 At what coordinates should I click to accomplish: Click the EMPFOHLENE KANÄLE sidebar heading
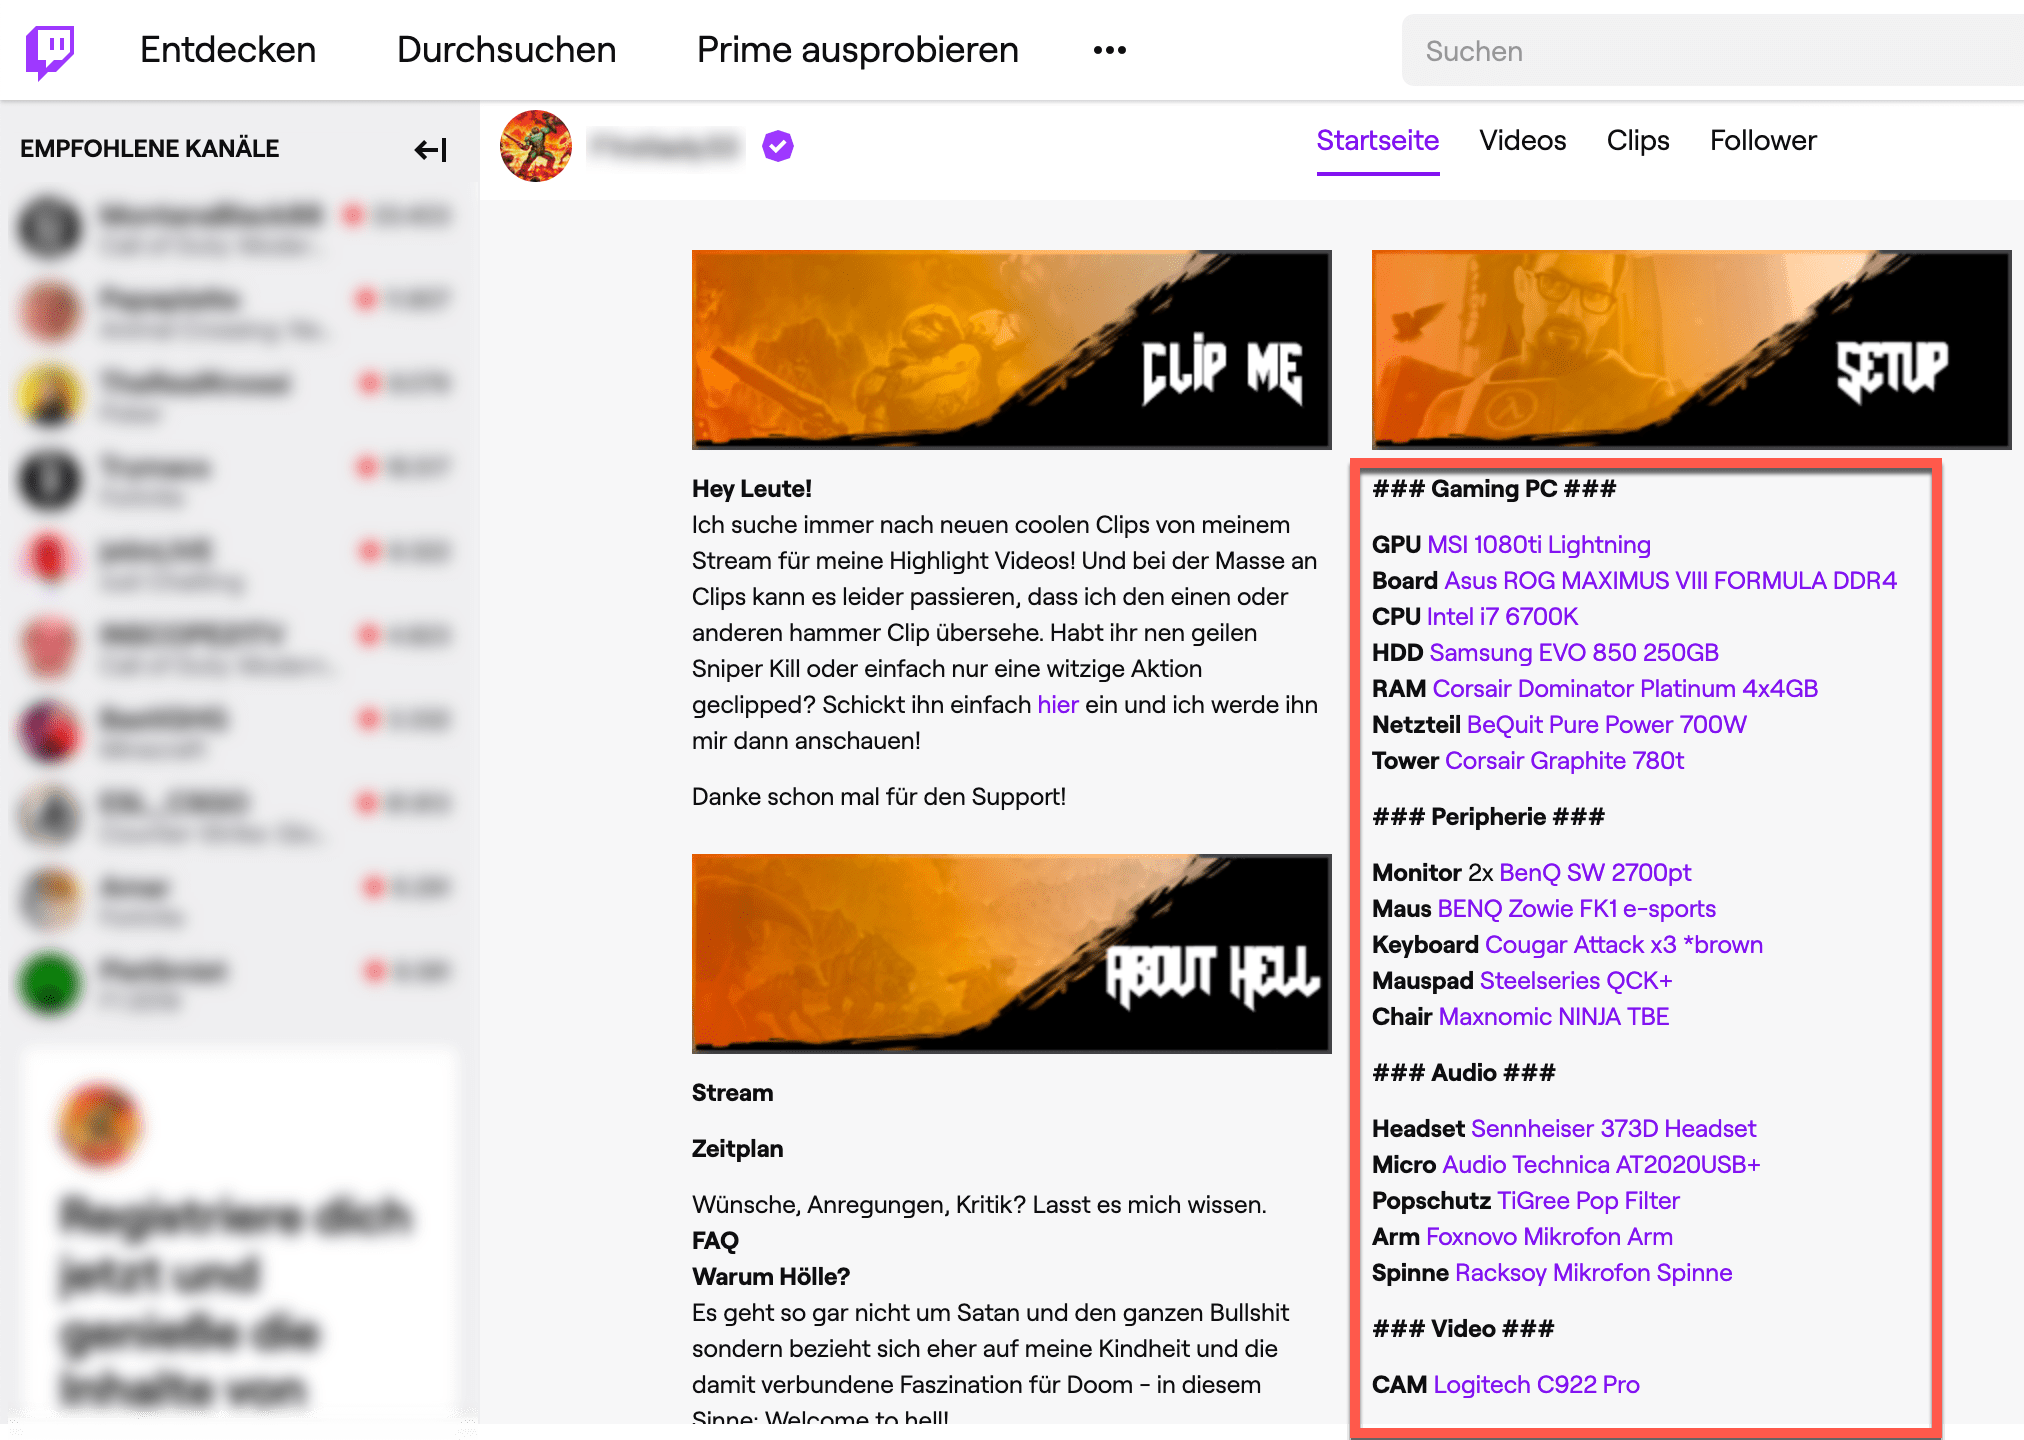point(150,149)
